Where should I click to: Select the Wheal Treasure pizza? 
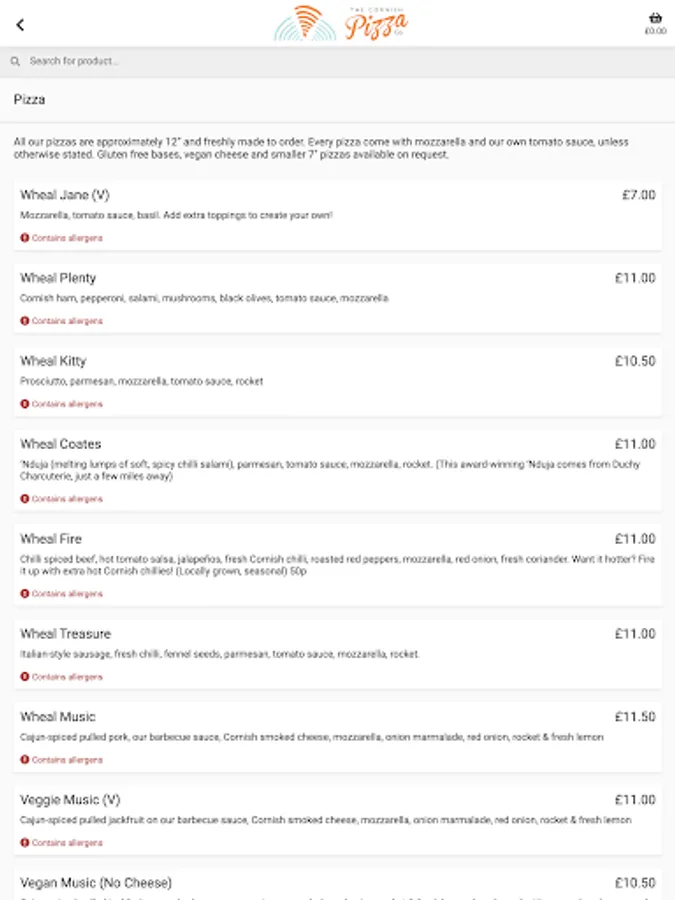tap(65, 634)
